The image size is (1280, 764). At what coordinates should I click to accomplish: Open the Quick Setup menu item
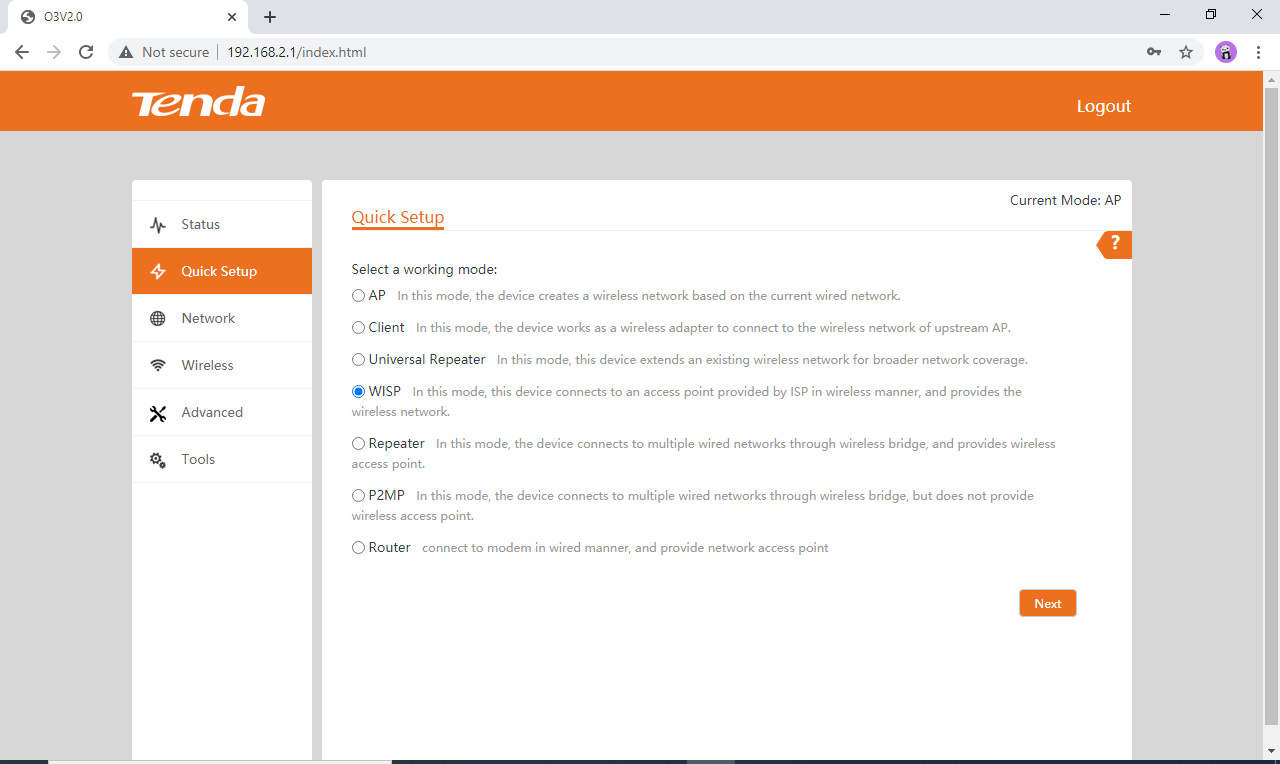coord(222,271)
